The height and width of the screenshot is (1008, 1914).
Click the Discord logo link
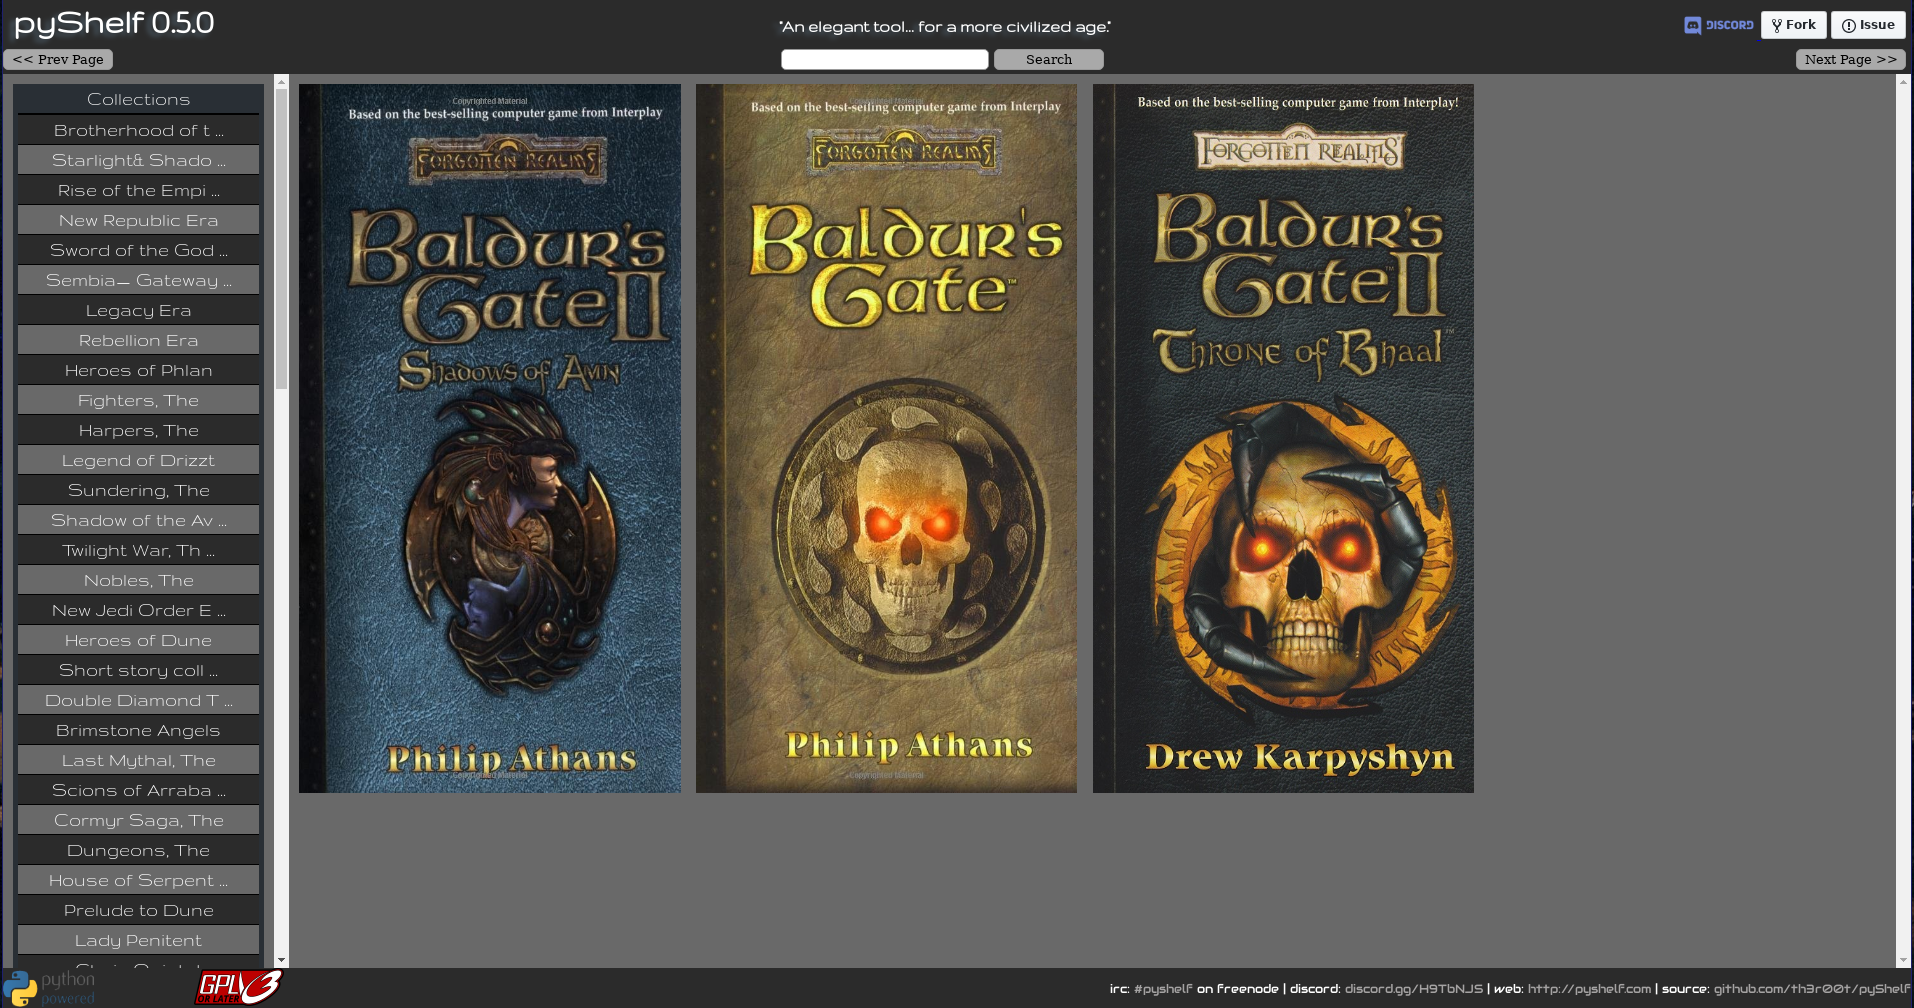click(x=1718, y=25)
